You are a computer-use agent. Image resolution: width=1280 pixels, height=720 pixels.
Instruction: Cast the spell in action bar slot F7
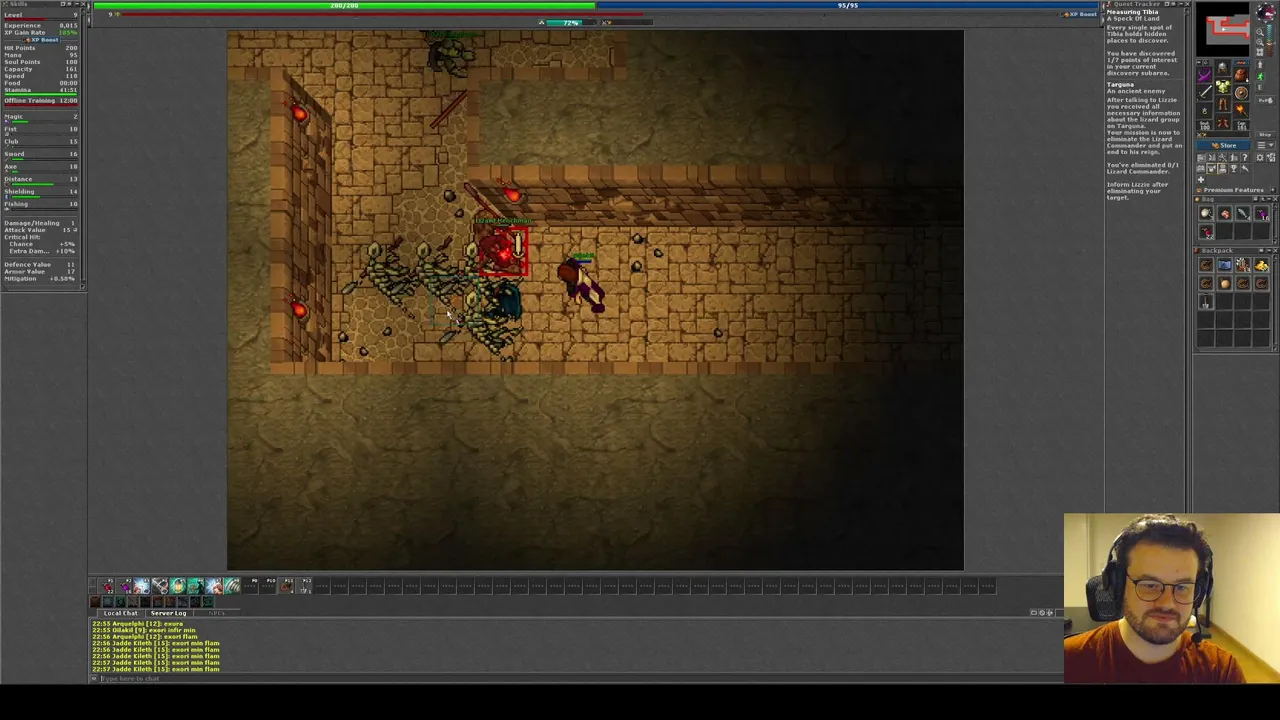214,586
